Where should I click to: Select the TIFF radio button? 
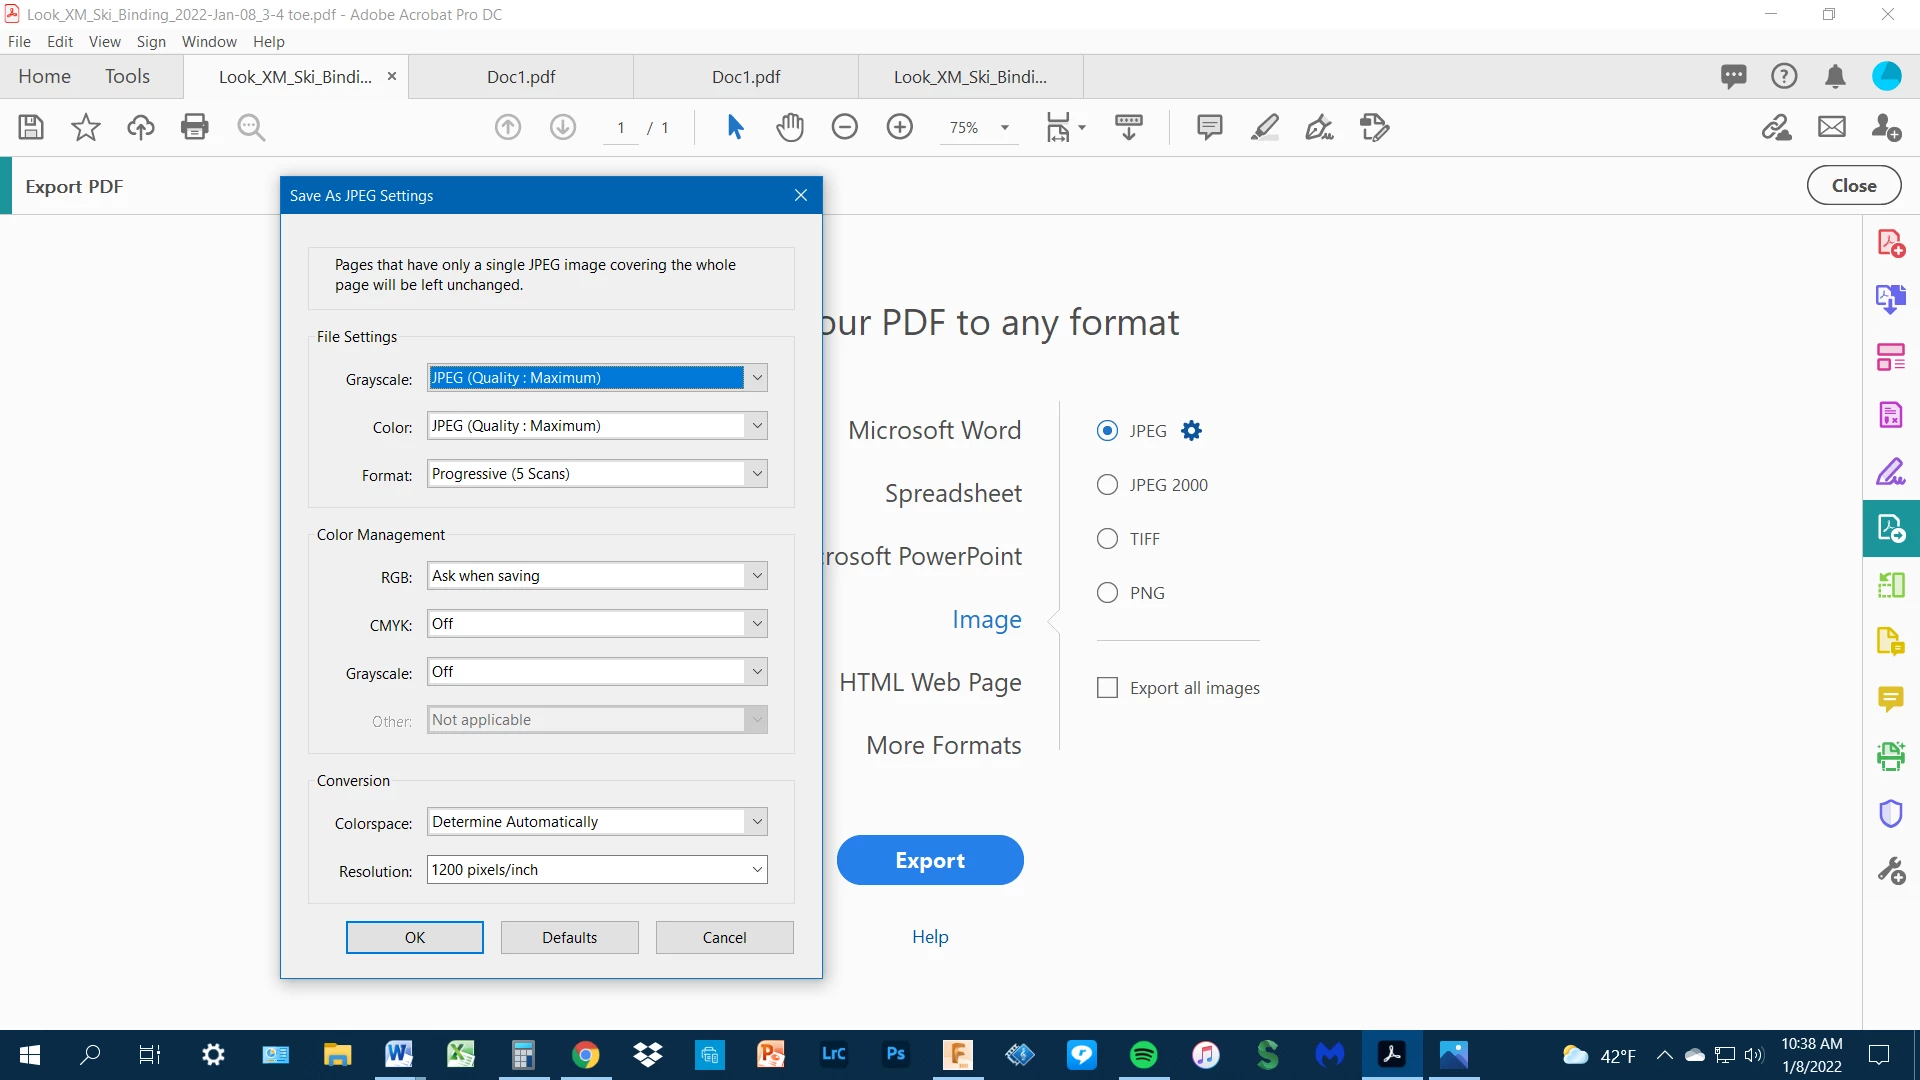tap(1107, 539)
